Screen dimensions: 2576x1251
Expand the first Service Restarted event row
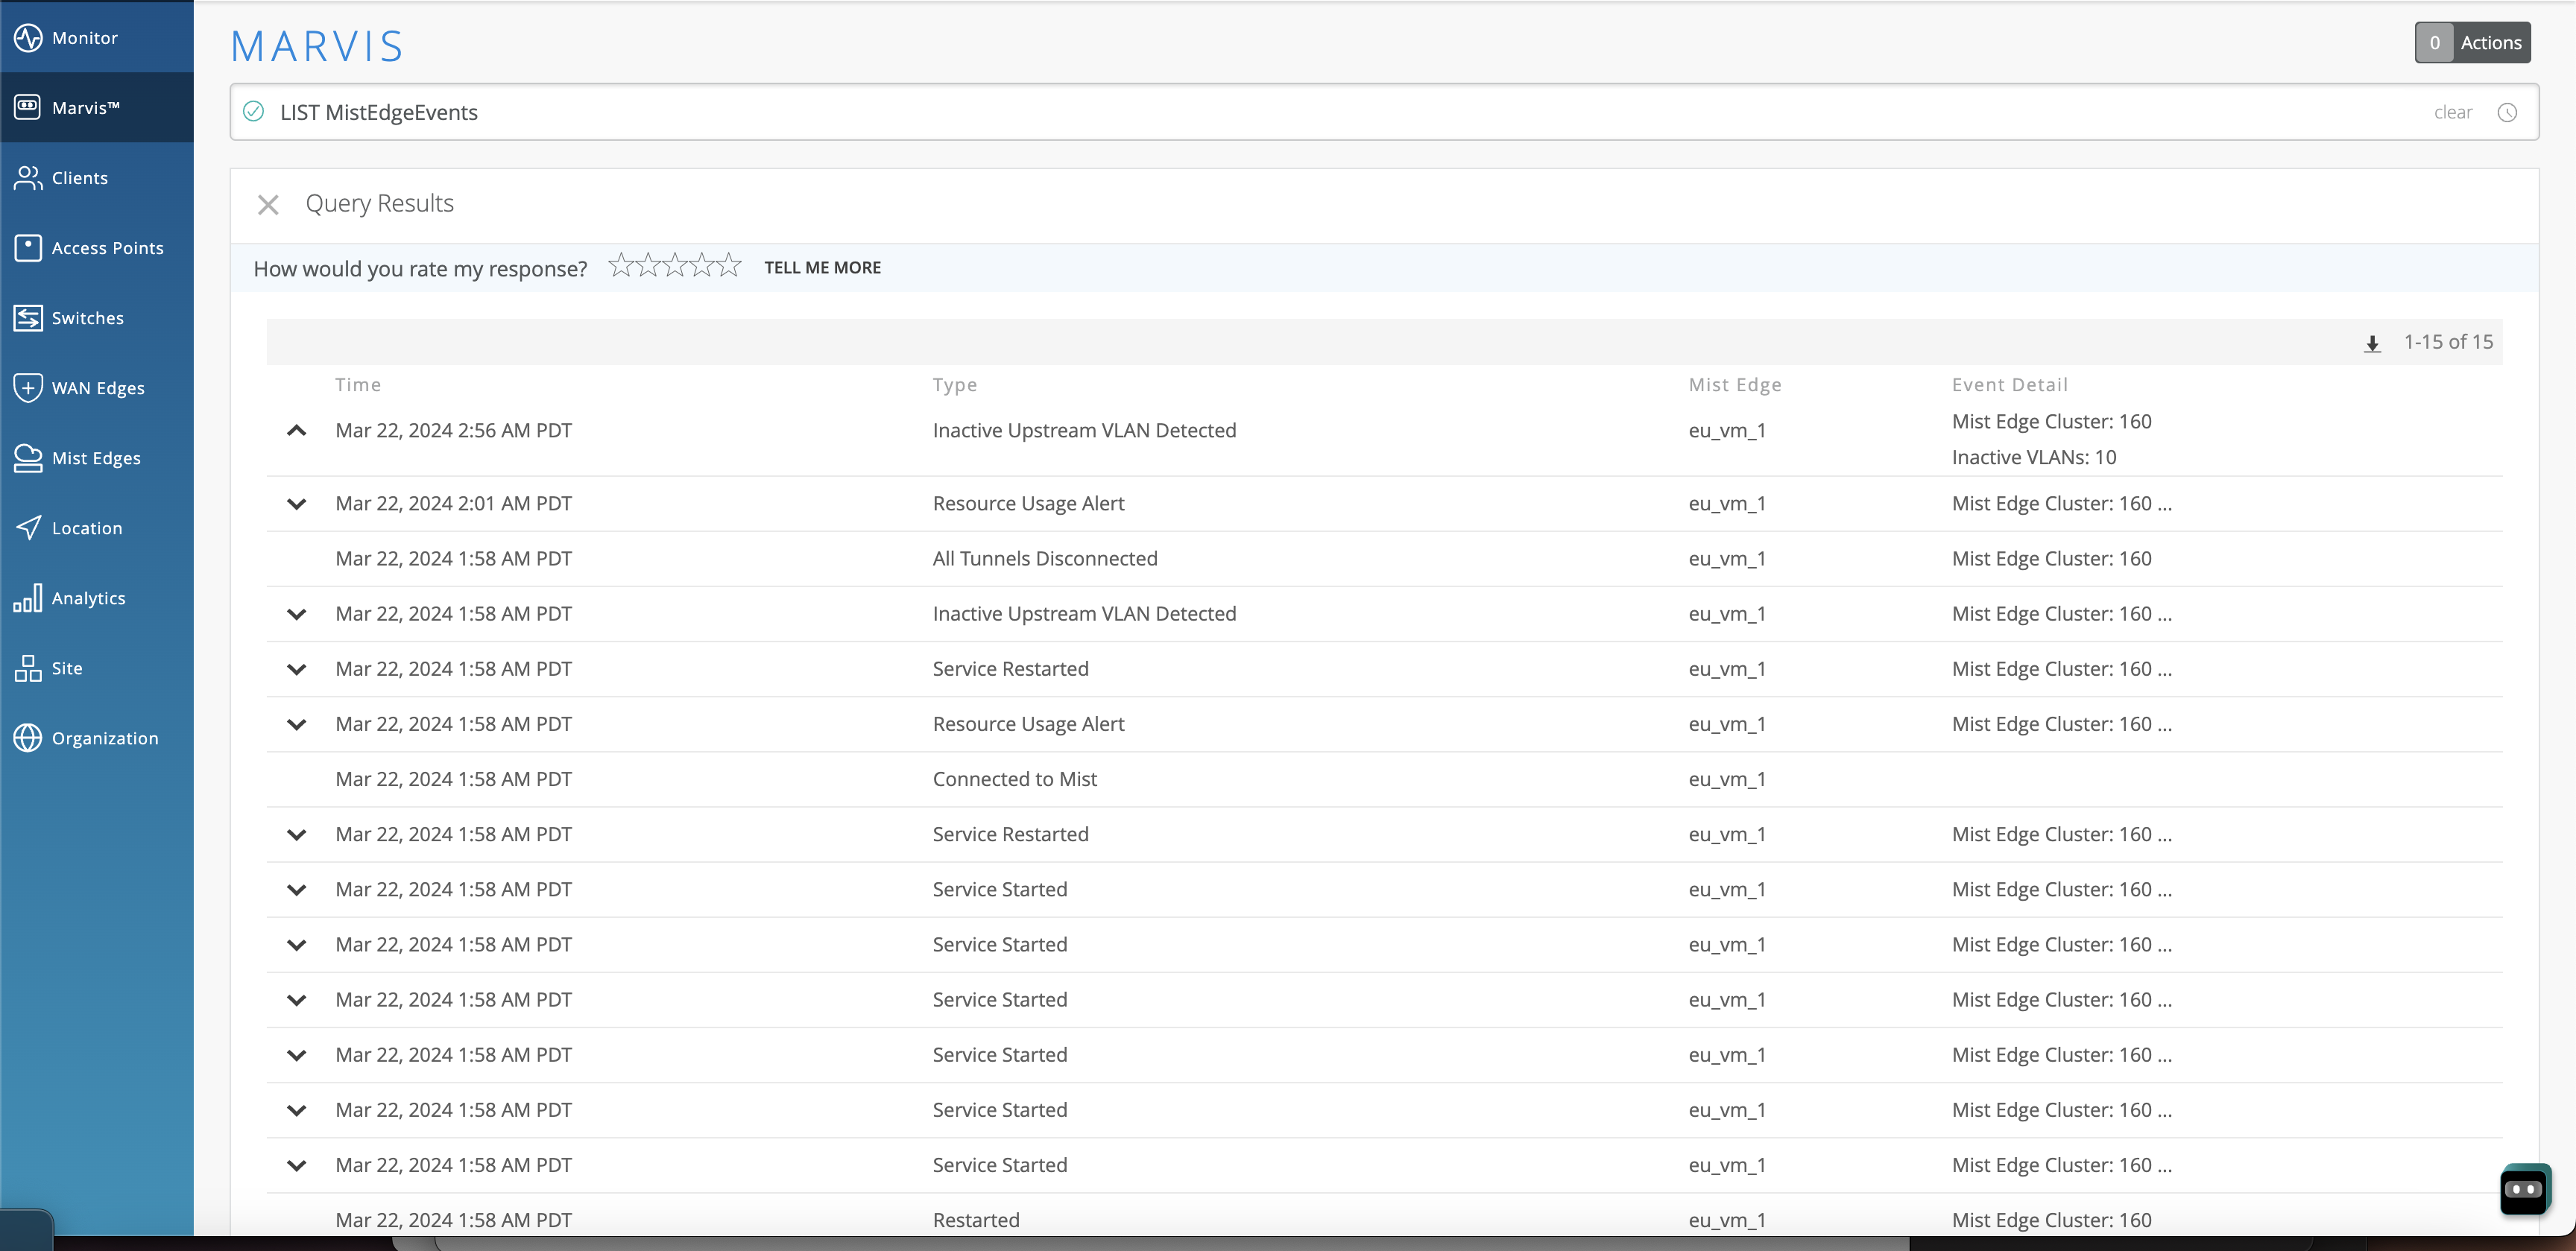point(296,669)
